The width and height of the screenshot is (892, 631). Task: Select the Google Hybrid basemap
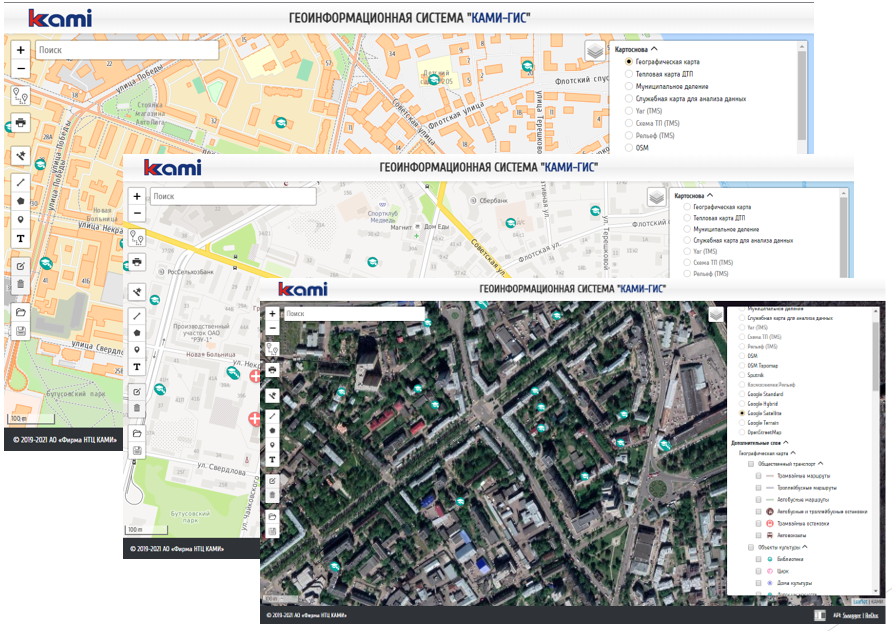pos(741,403)
